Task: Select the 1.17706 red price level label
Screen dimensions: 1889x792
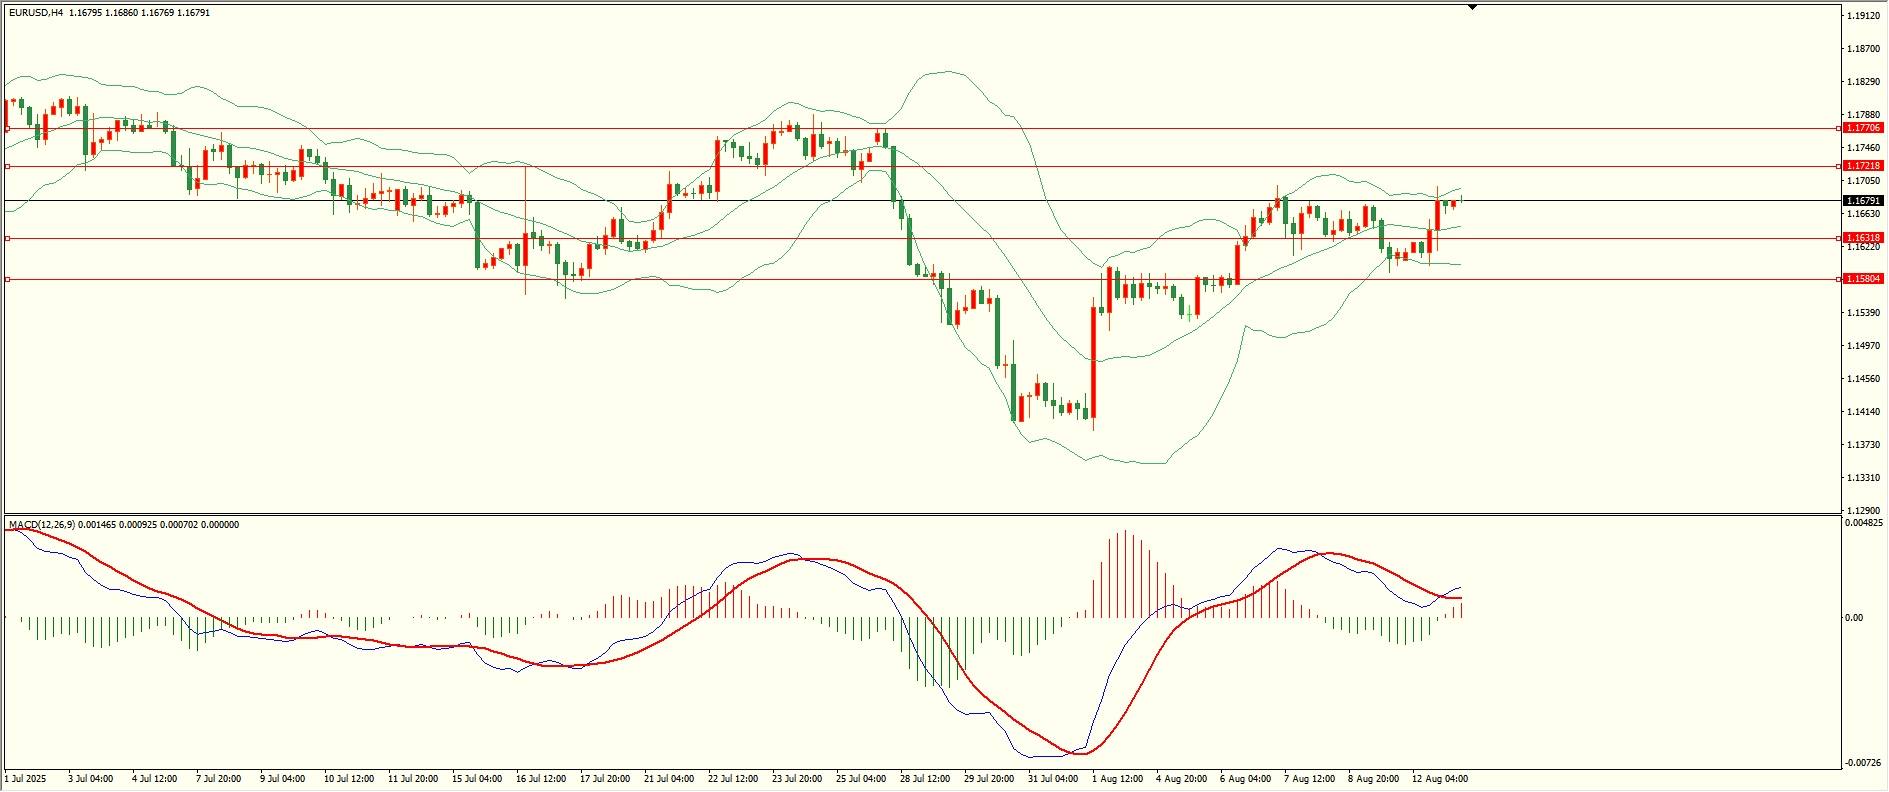Action: click(x=1864, y=128)
